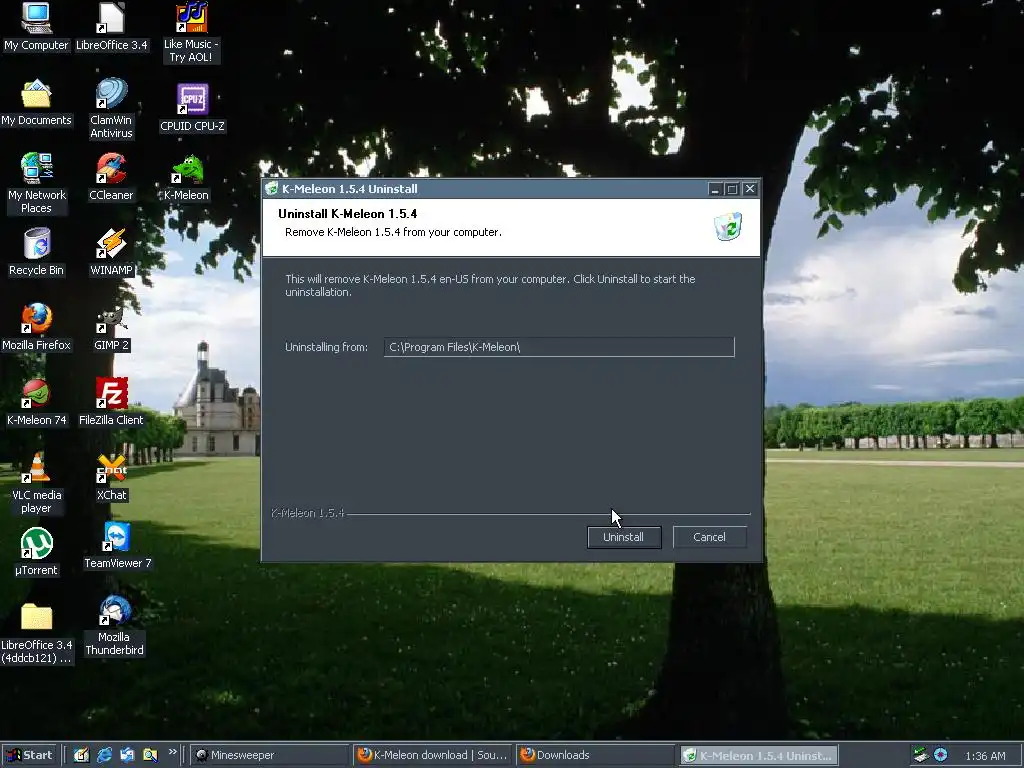Click the Uninstall button
The height and width of the screenshot is (768, 1024).
[x=624, y=537]
